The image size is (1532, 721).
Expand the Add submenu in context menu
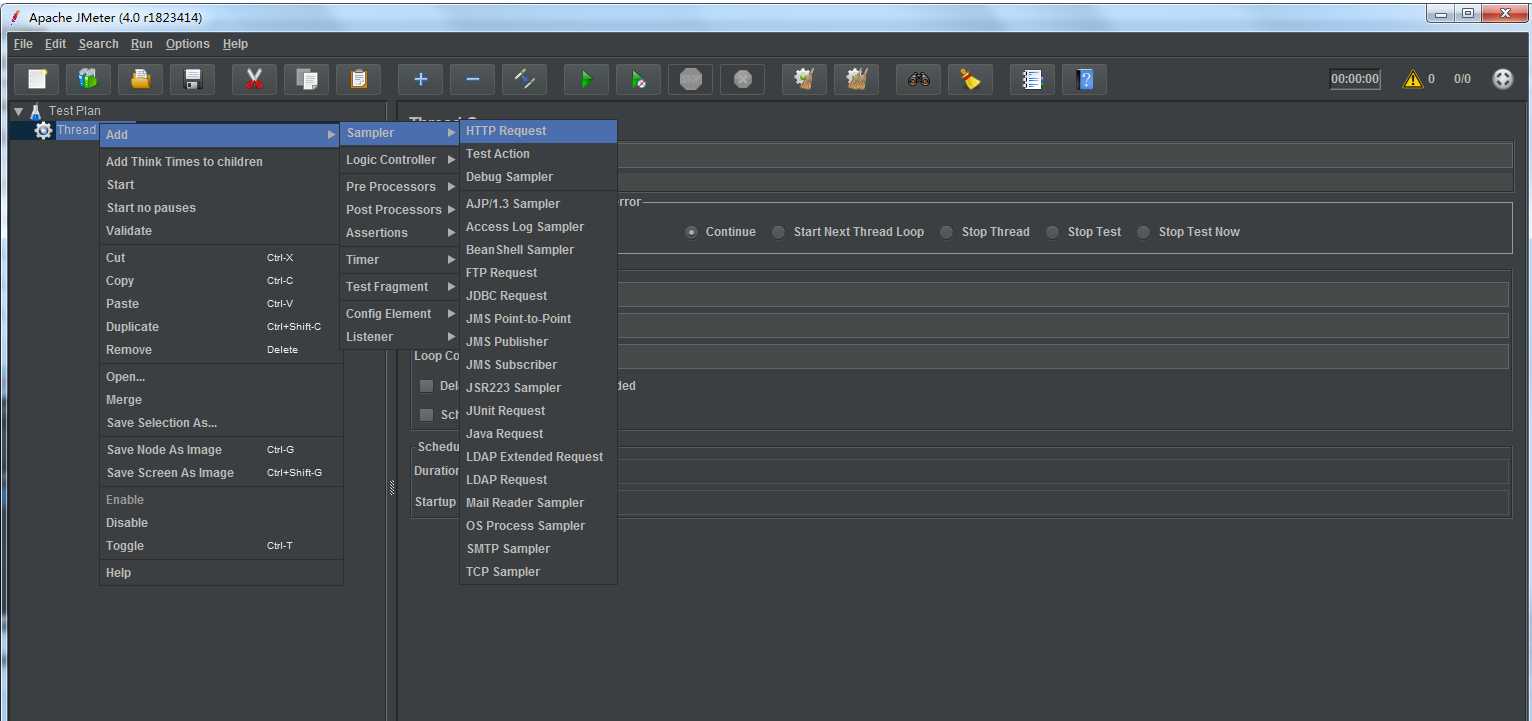220,134
